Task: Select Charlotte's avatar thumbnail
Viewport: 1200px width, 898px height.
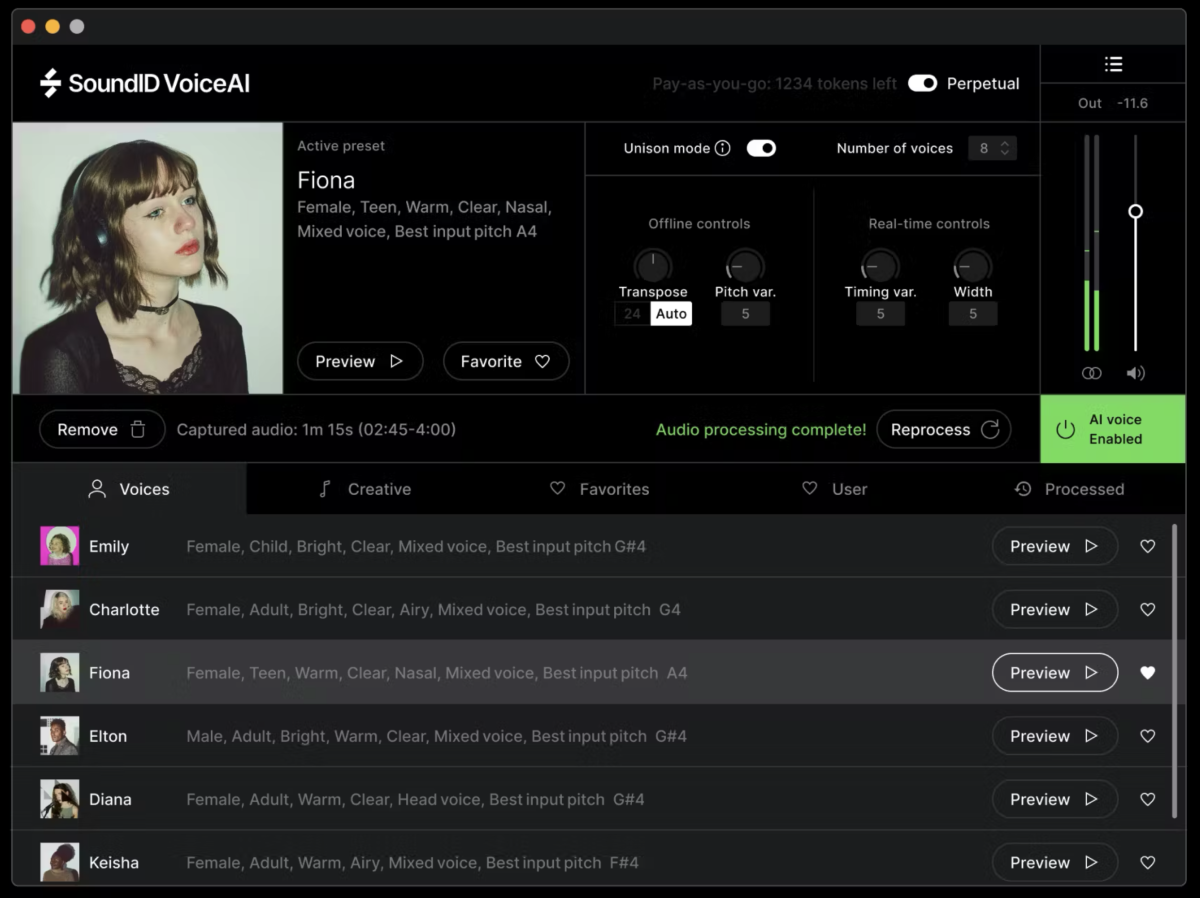Action: [60, 609]
